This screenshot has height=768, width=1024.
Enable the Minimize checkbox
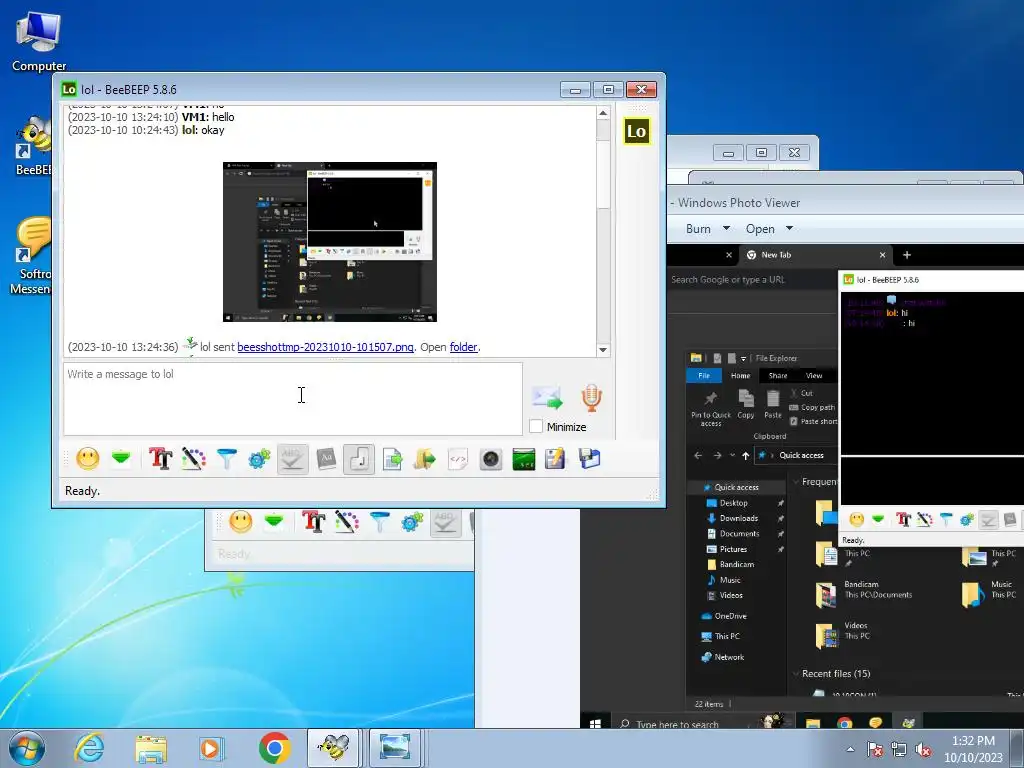[536, 426]
